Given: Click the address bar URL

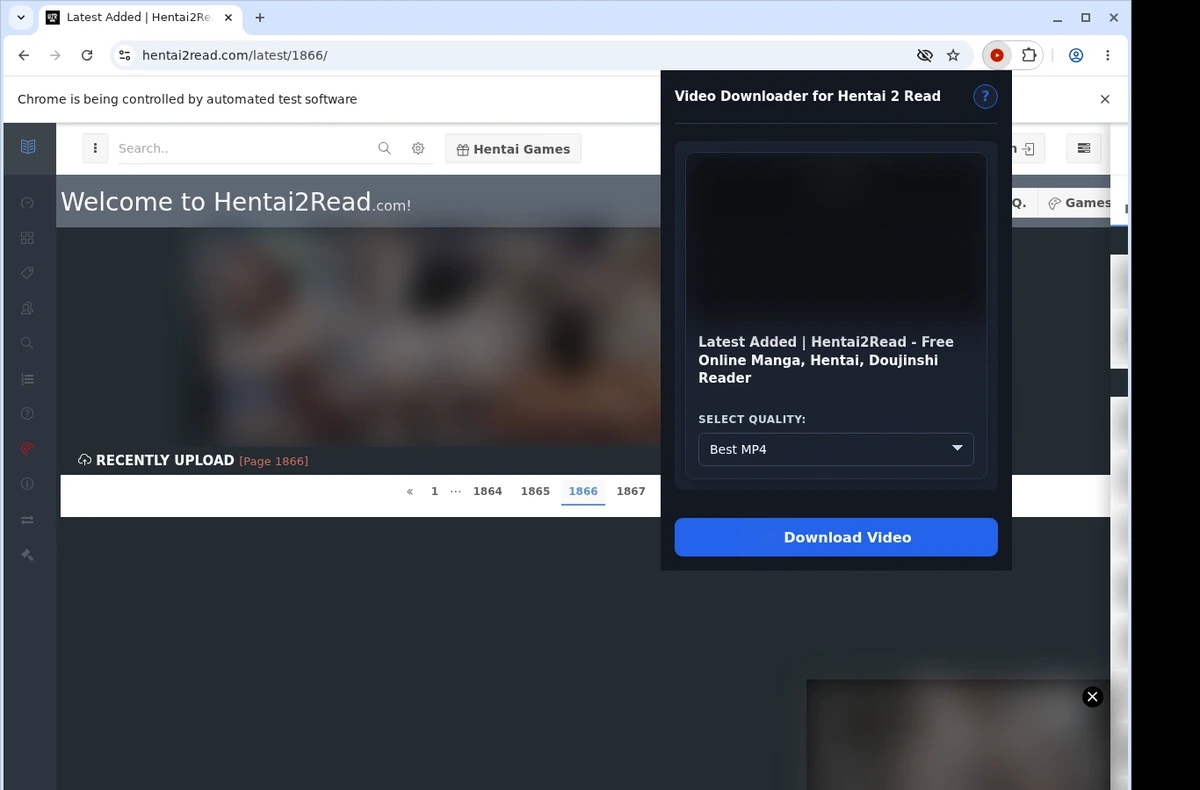Looking at the screenshot, I should 235,55.
